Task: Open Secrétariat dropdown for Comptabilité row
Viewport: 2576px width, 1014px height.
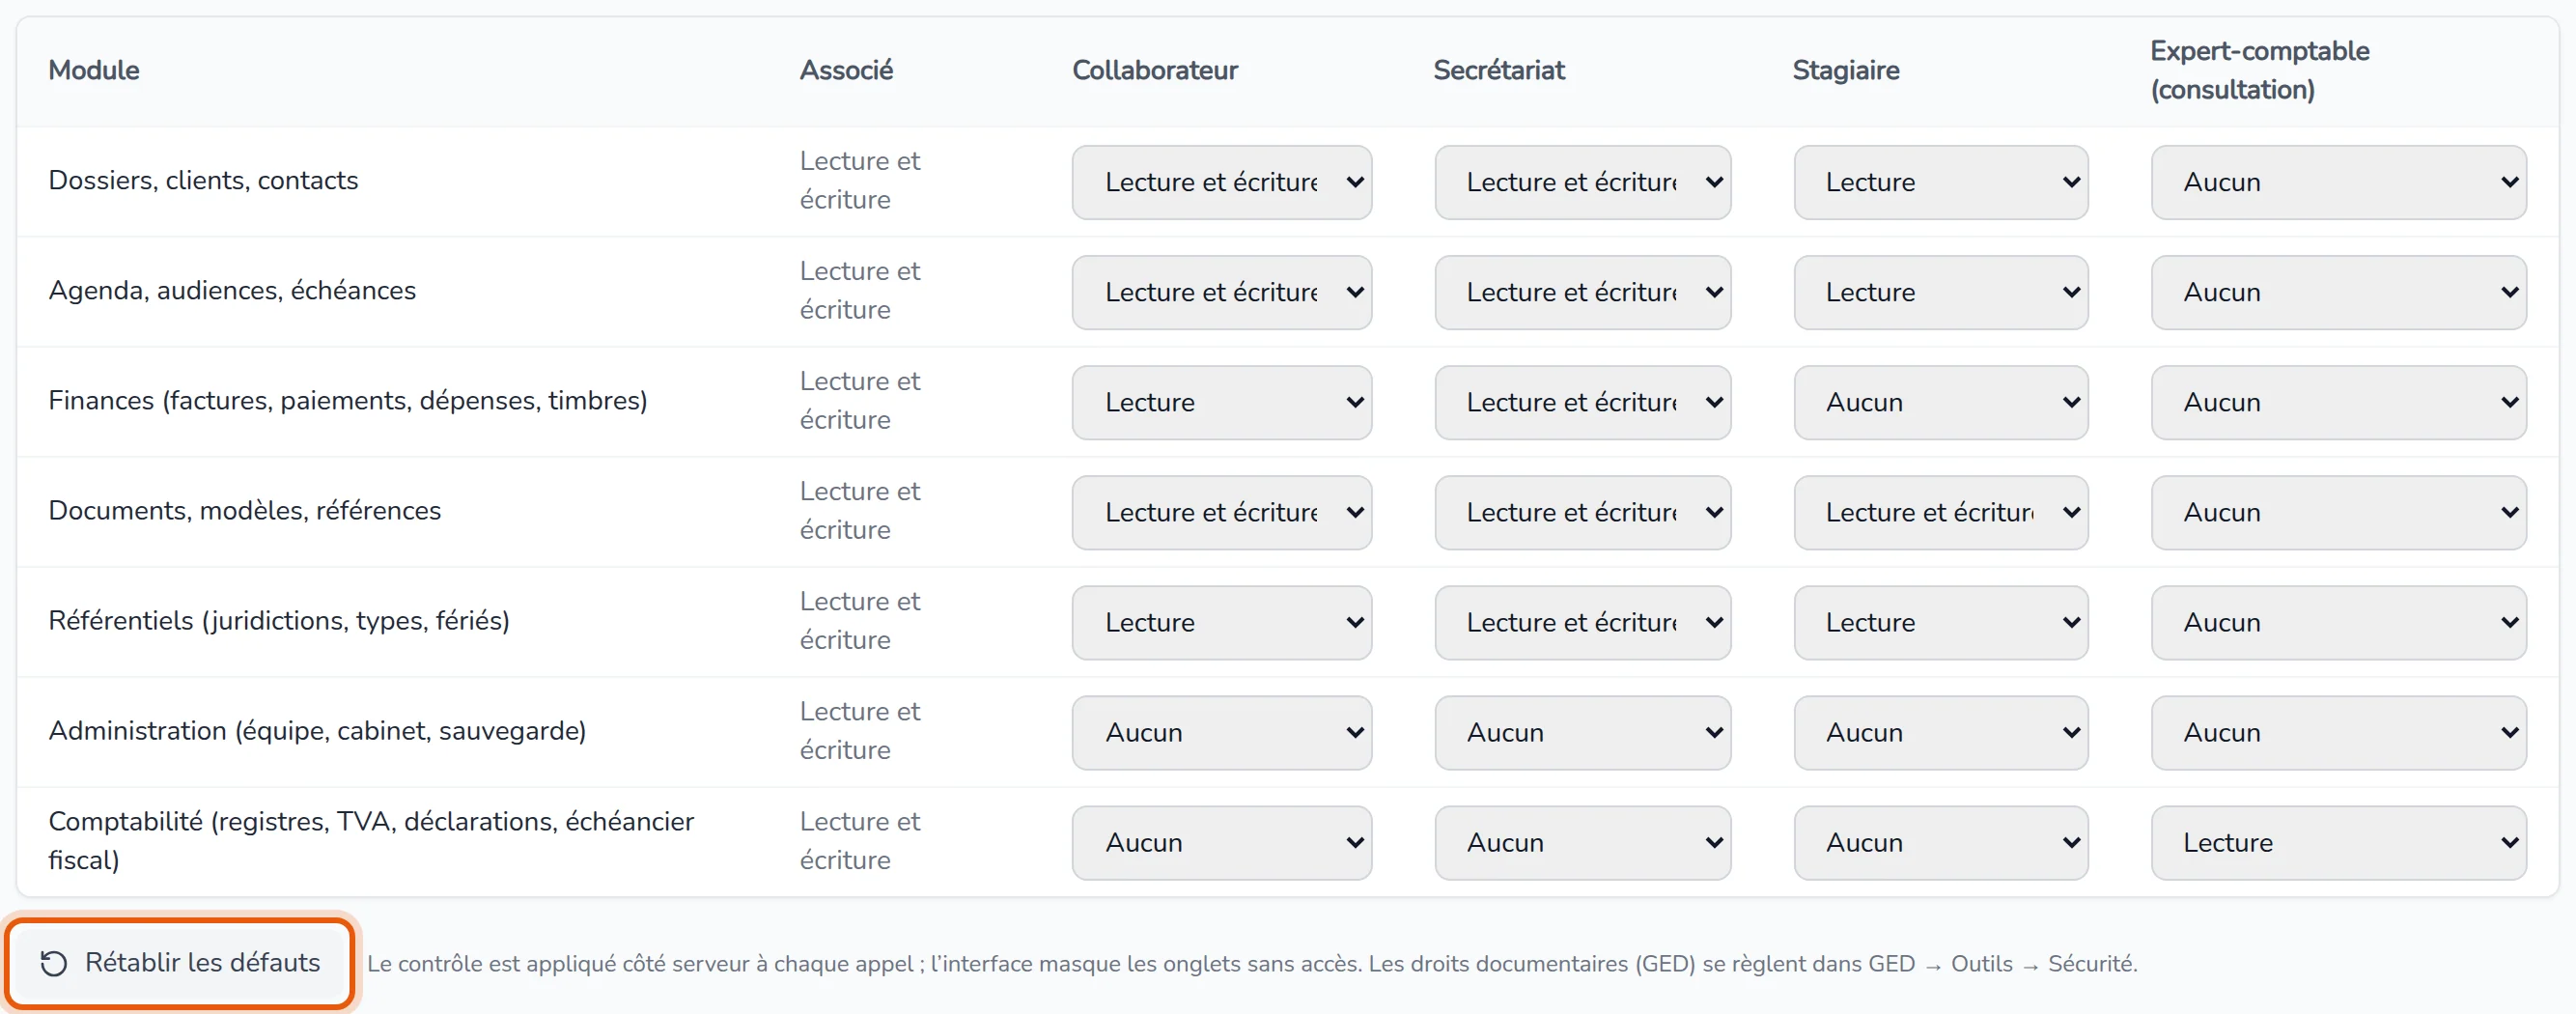Action: [1582, 842]
